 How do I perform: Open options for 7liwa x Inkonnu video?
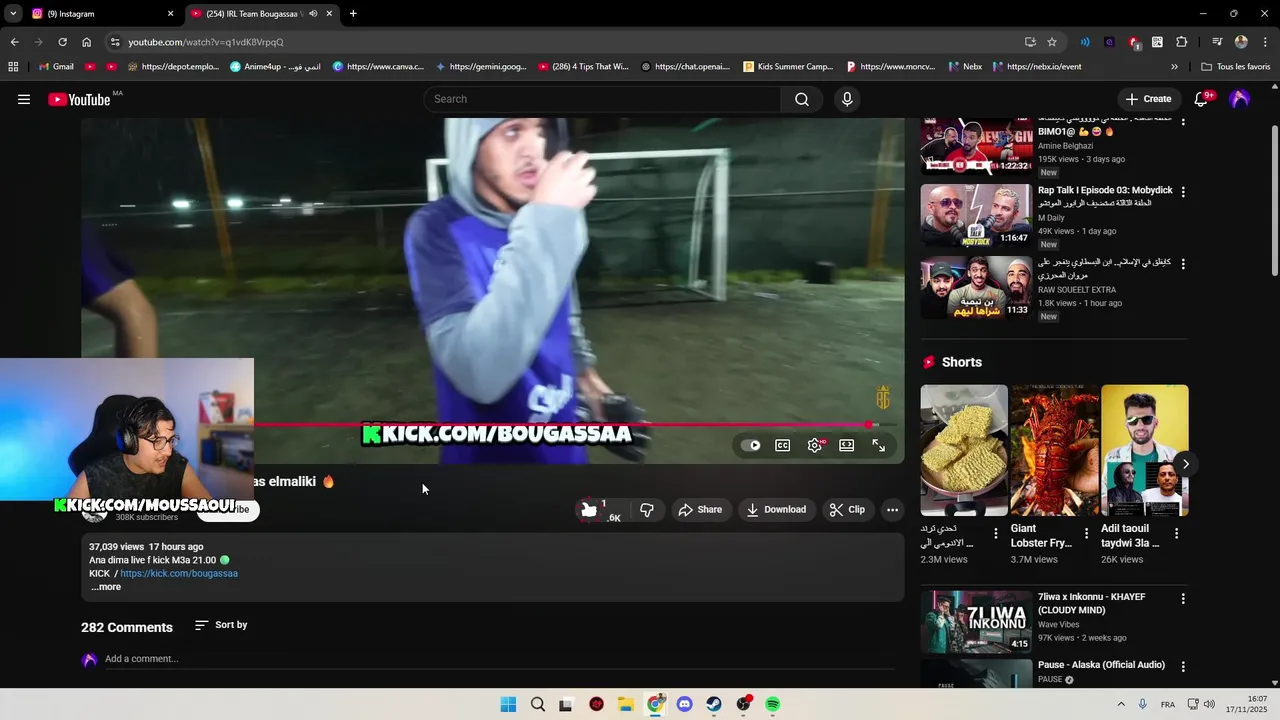point(1183,599)
